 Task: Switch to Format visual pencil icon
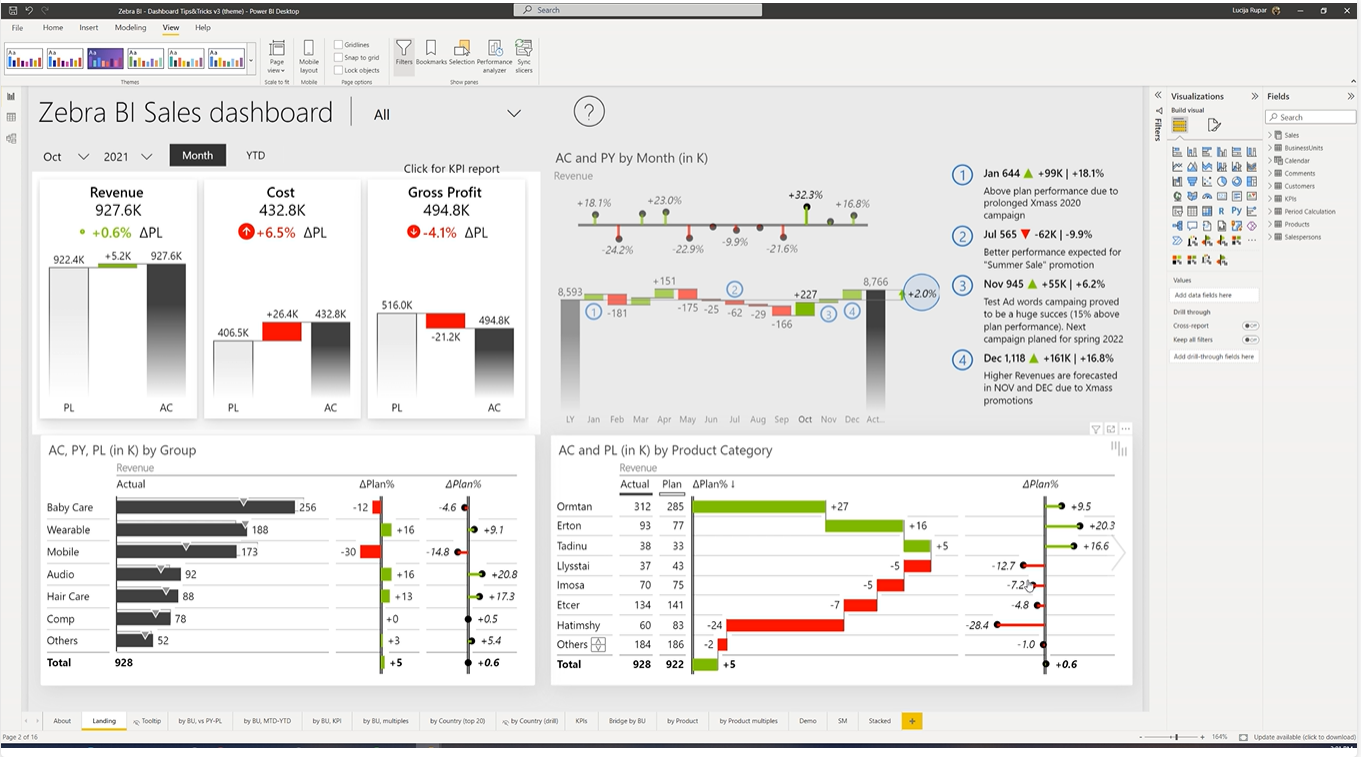coord(1213,125)
